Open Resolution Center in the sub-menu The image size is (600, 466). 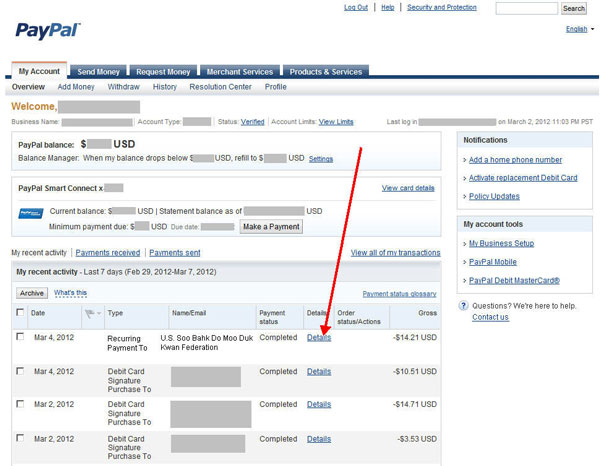click(220, 87)
